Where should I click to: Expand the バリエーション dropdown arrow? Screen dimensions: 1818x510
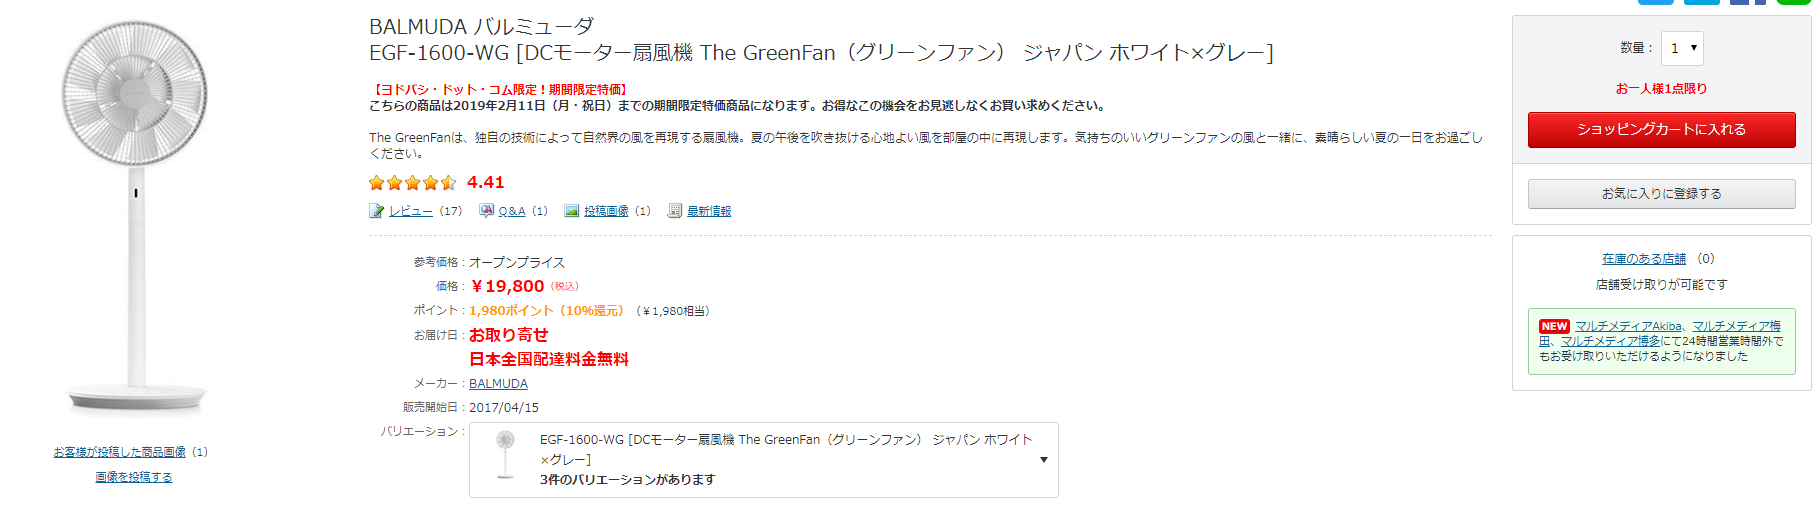coord(1043,460)
